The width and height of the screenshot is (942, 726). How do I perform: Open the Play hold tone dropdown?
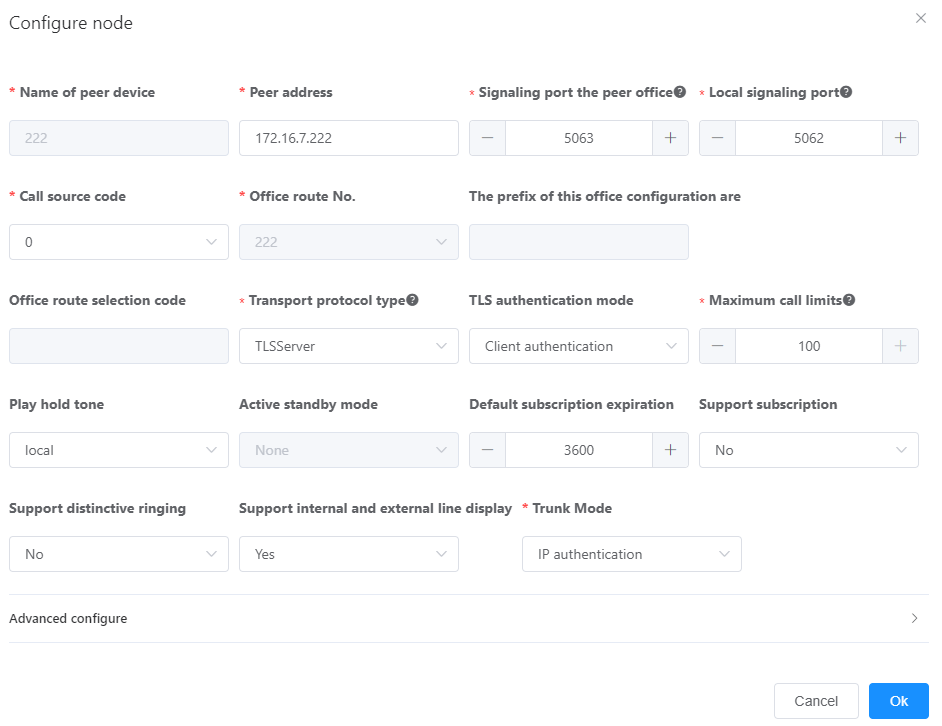(x=119, y=450)
